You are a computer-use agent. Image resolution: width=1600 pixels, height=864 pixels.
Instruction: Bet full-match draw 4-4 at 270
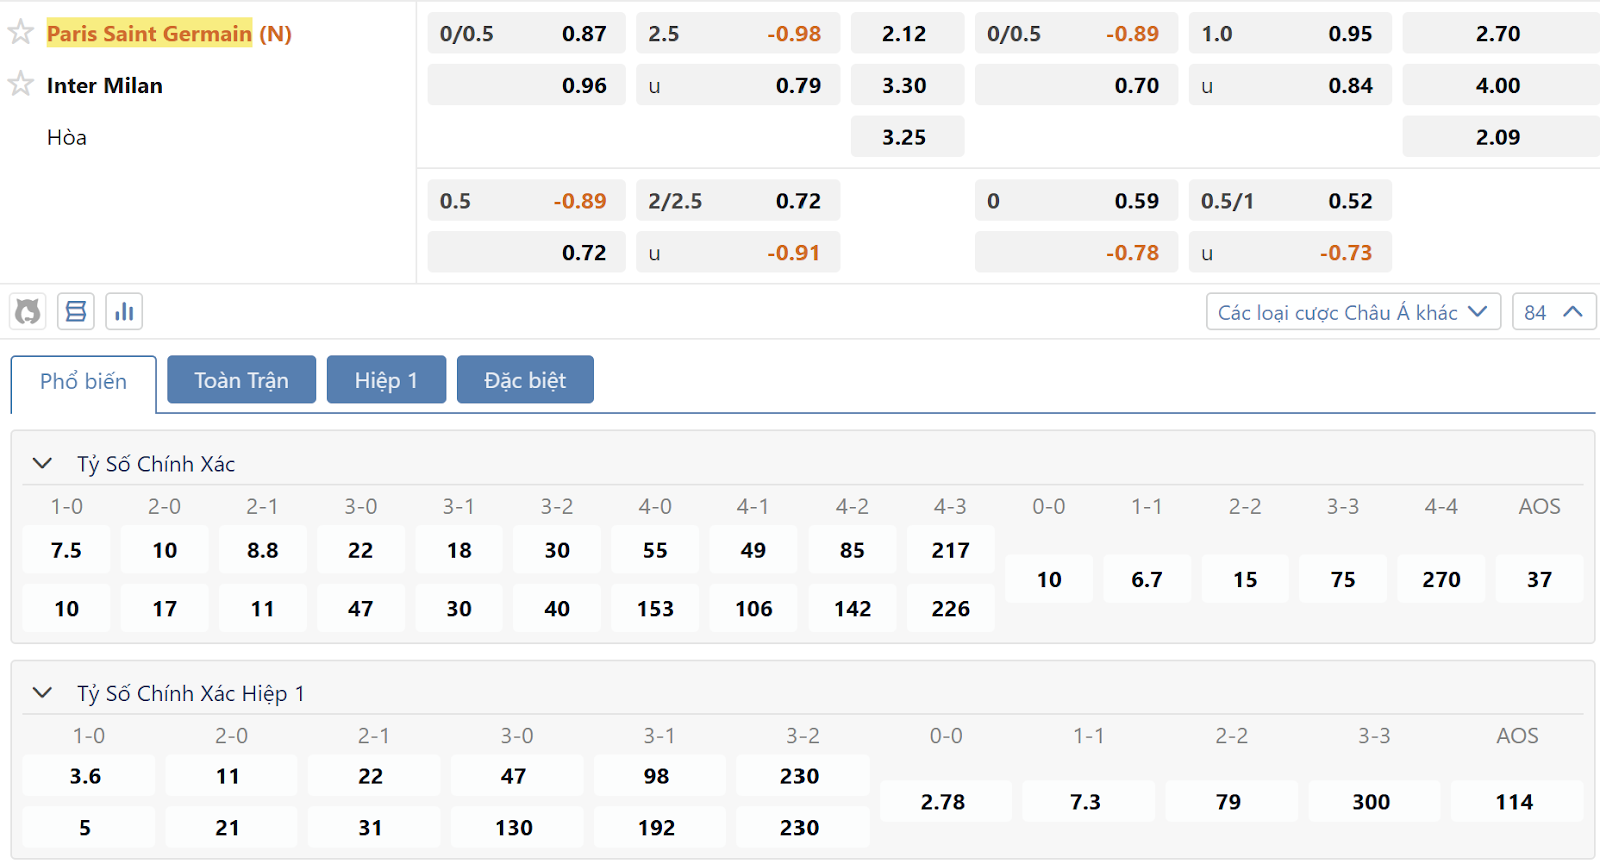point(1441,579)
